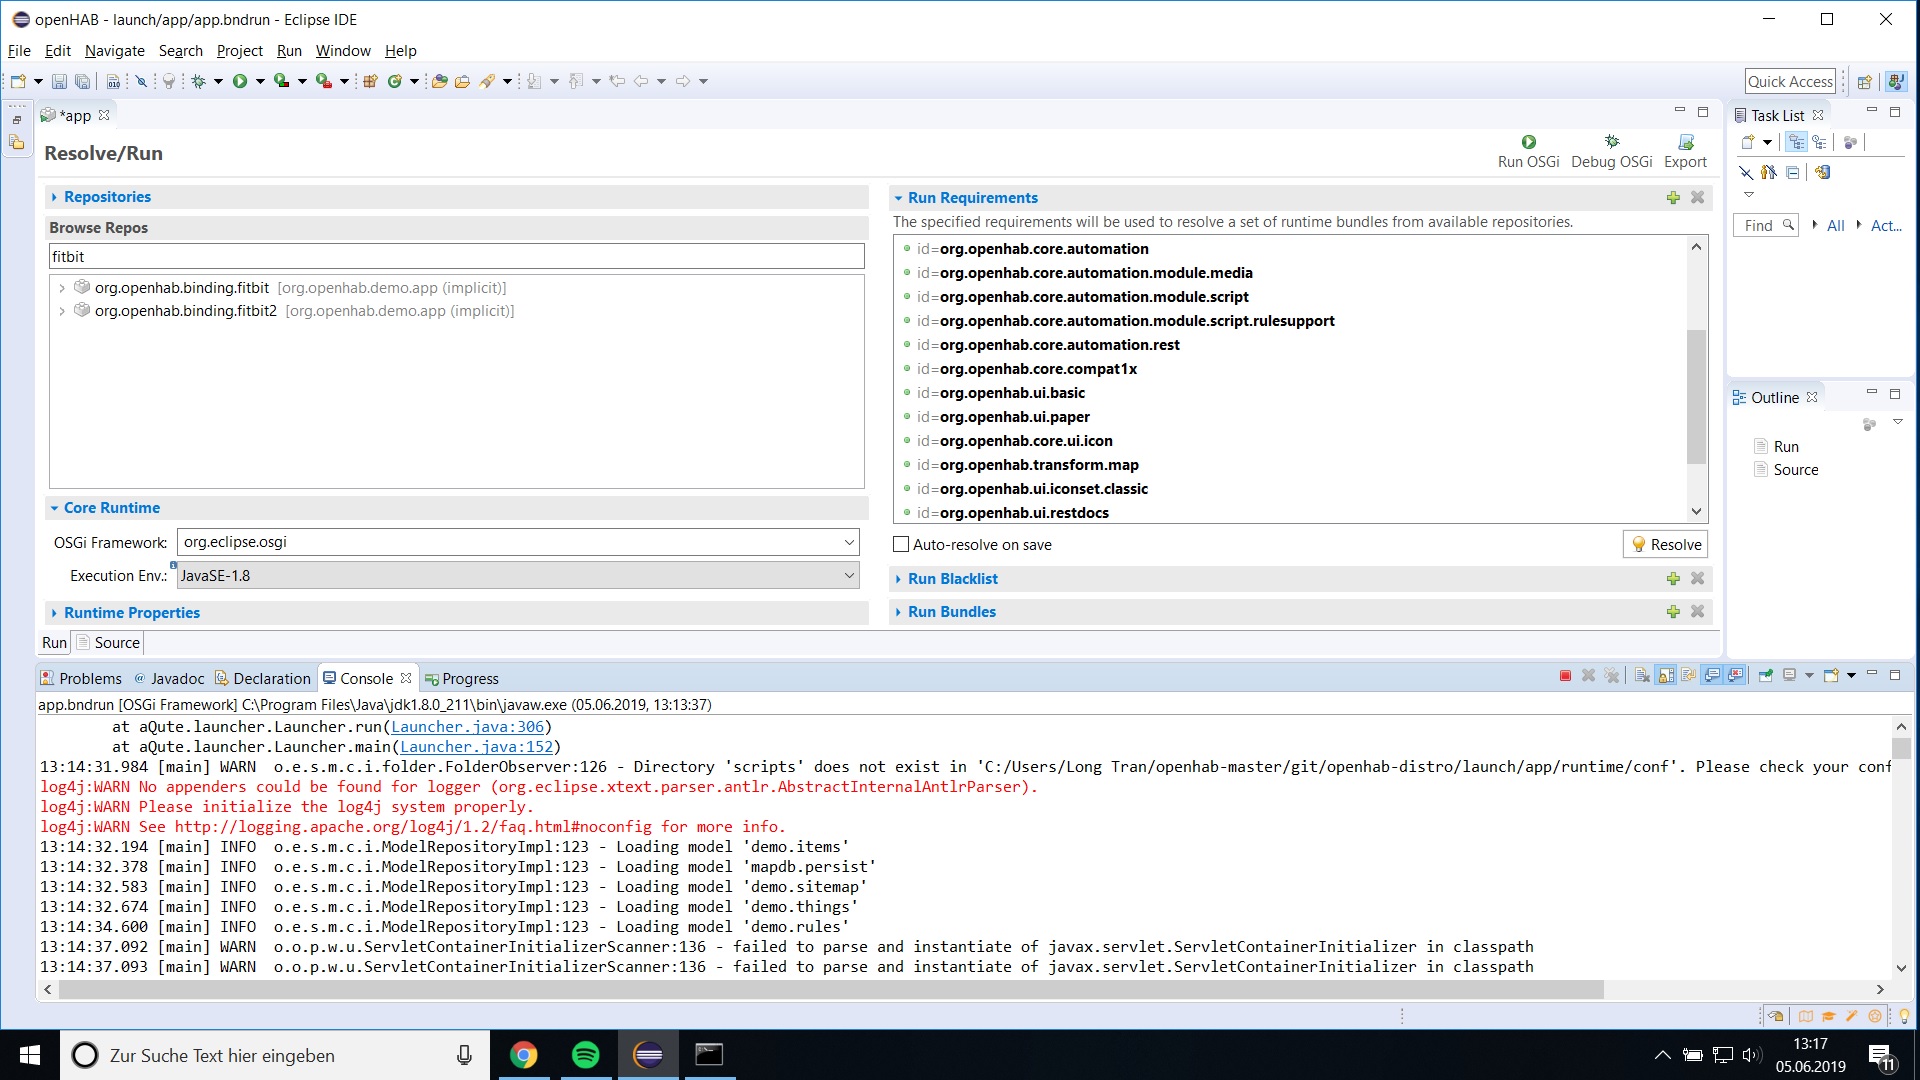Expand the Runtime Properties section
1920x1080 pixels.
54,612
